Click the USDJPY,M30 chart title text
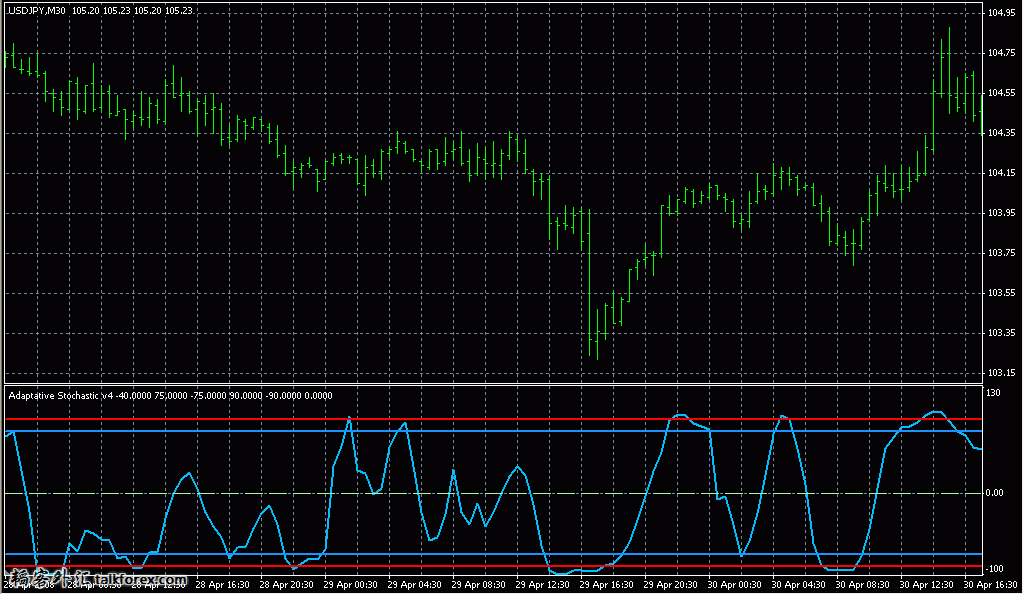 [37, 11]
